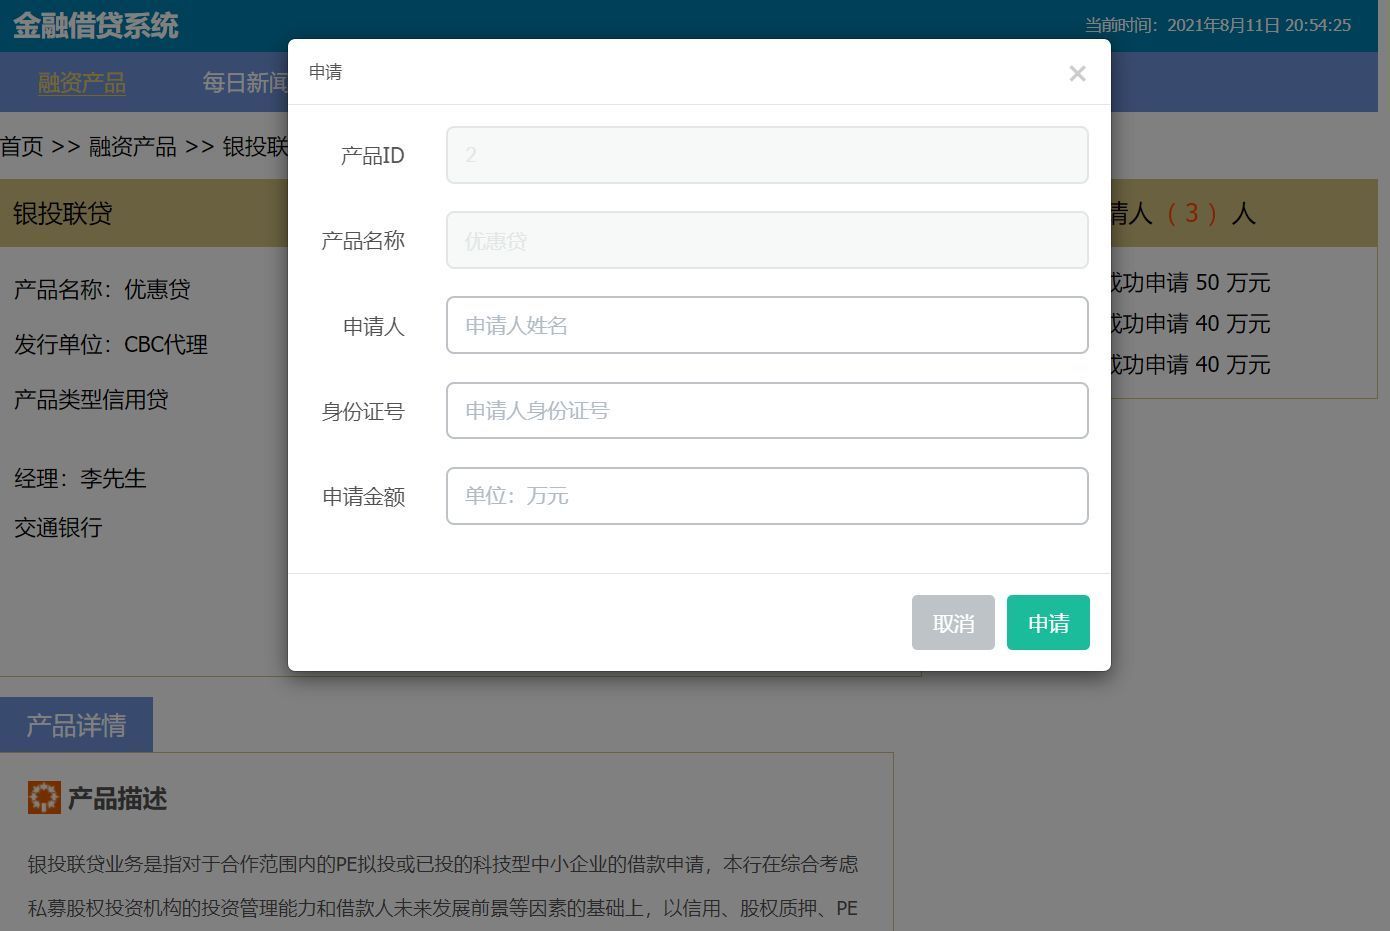Select the 产品详情 tab

coord(76,725)
